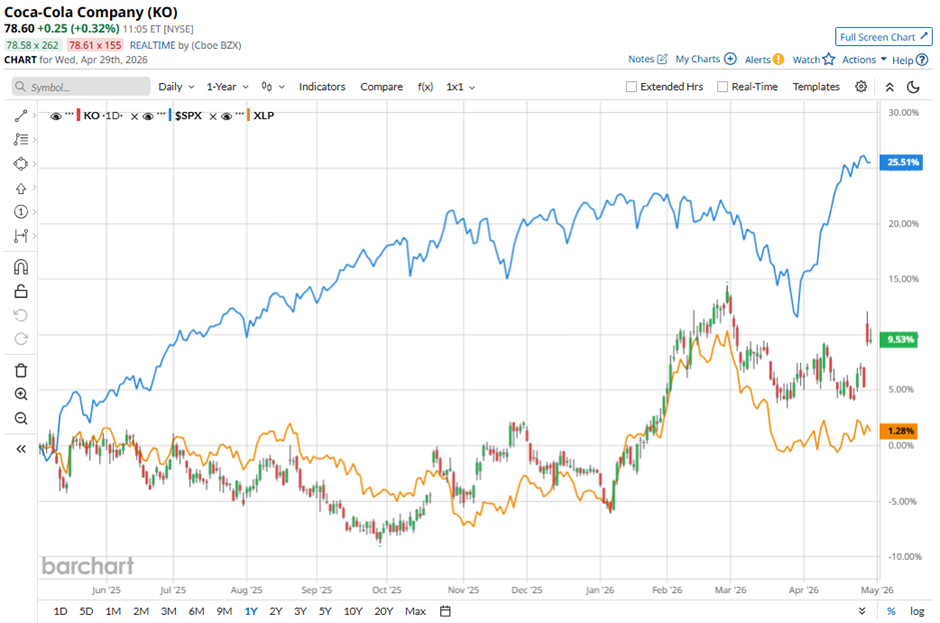940x623 pixels.
Task: Hide the $SPX comparison line
Action: [148, 116]
